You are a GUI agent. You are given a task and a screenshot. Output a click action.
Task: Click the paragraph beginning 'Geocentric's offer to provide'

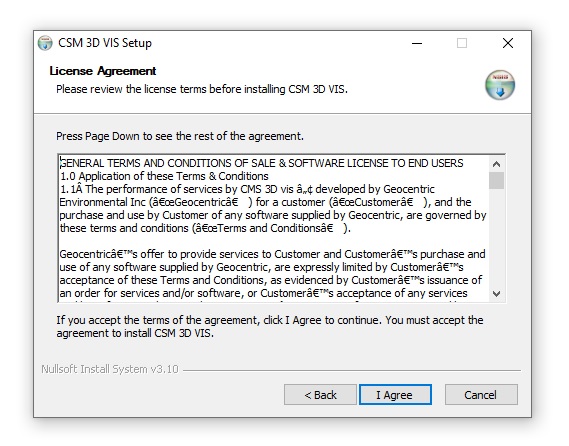pyautogui.click(x=272, y=274)
